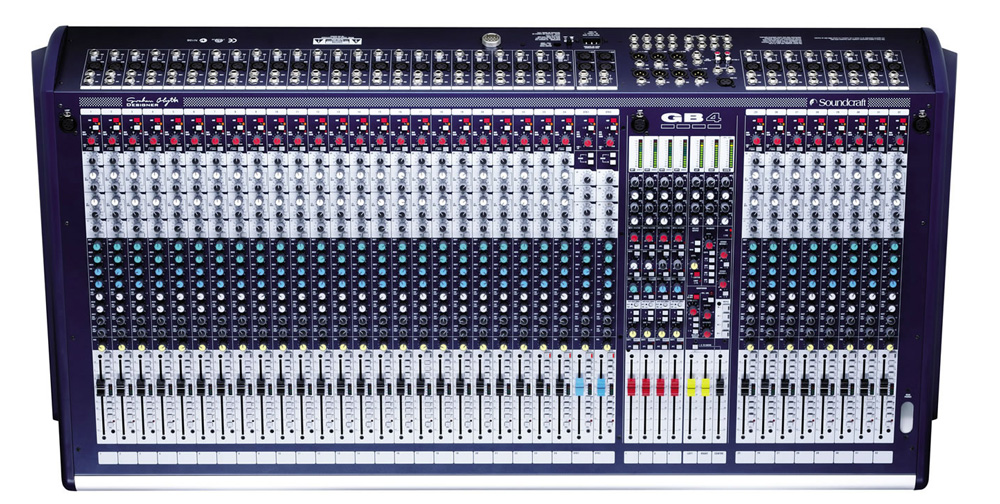Image resolution: width=1000 pixels, height=504 pixels.
Task: Move the first red group fader
Action: point(632,387)
